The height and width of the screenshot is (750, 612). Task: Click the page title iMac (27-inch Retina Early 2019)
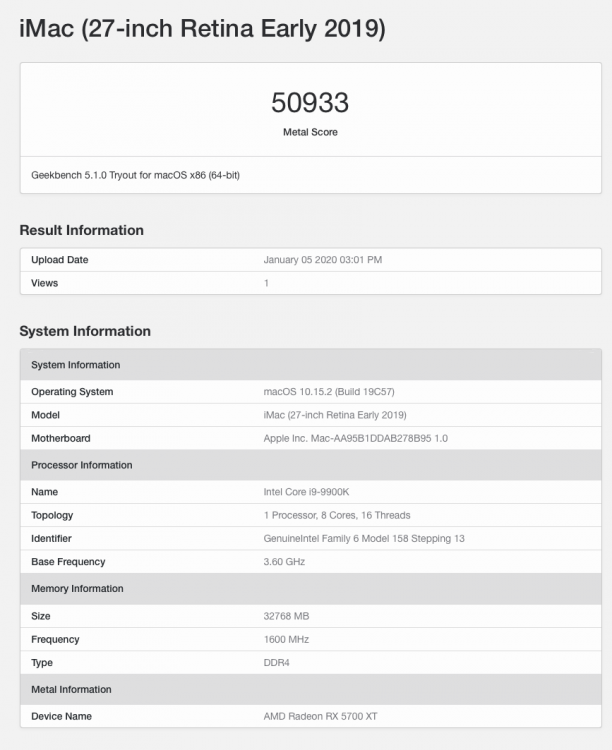202,29
